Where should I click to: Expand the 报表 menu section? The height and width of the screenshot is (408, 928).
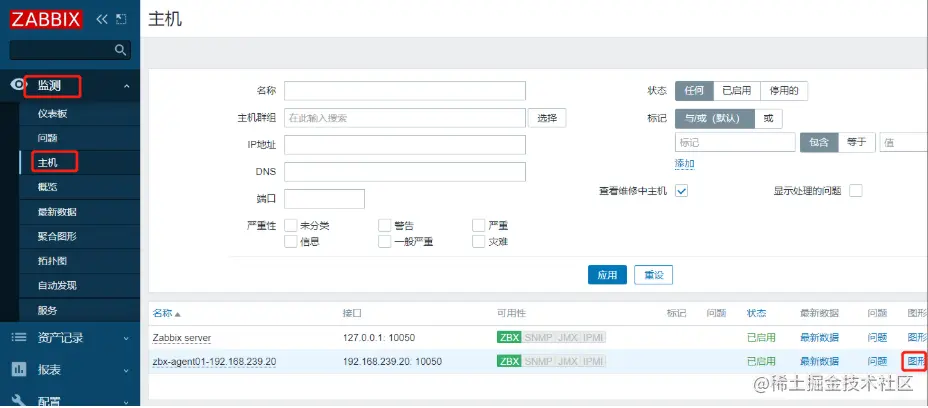tap(126, 370)
